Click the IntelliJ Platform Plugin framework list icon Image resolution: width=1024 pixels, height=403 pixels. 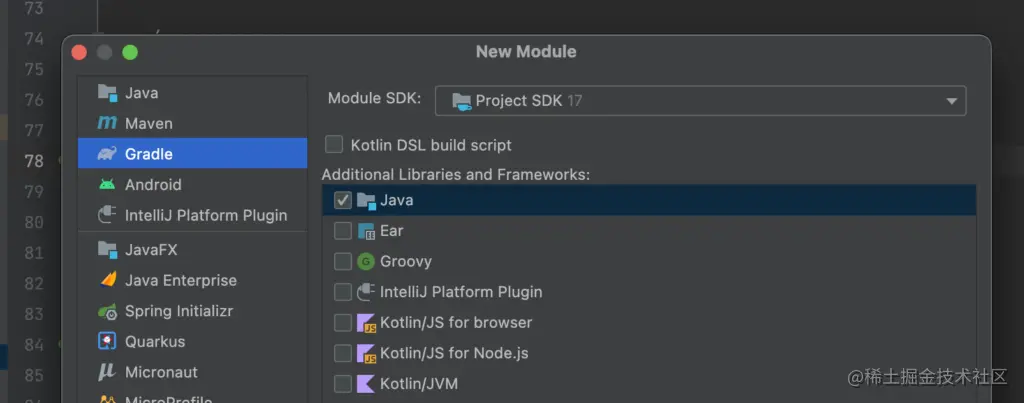pos(366,292)
